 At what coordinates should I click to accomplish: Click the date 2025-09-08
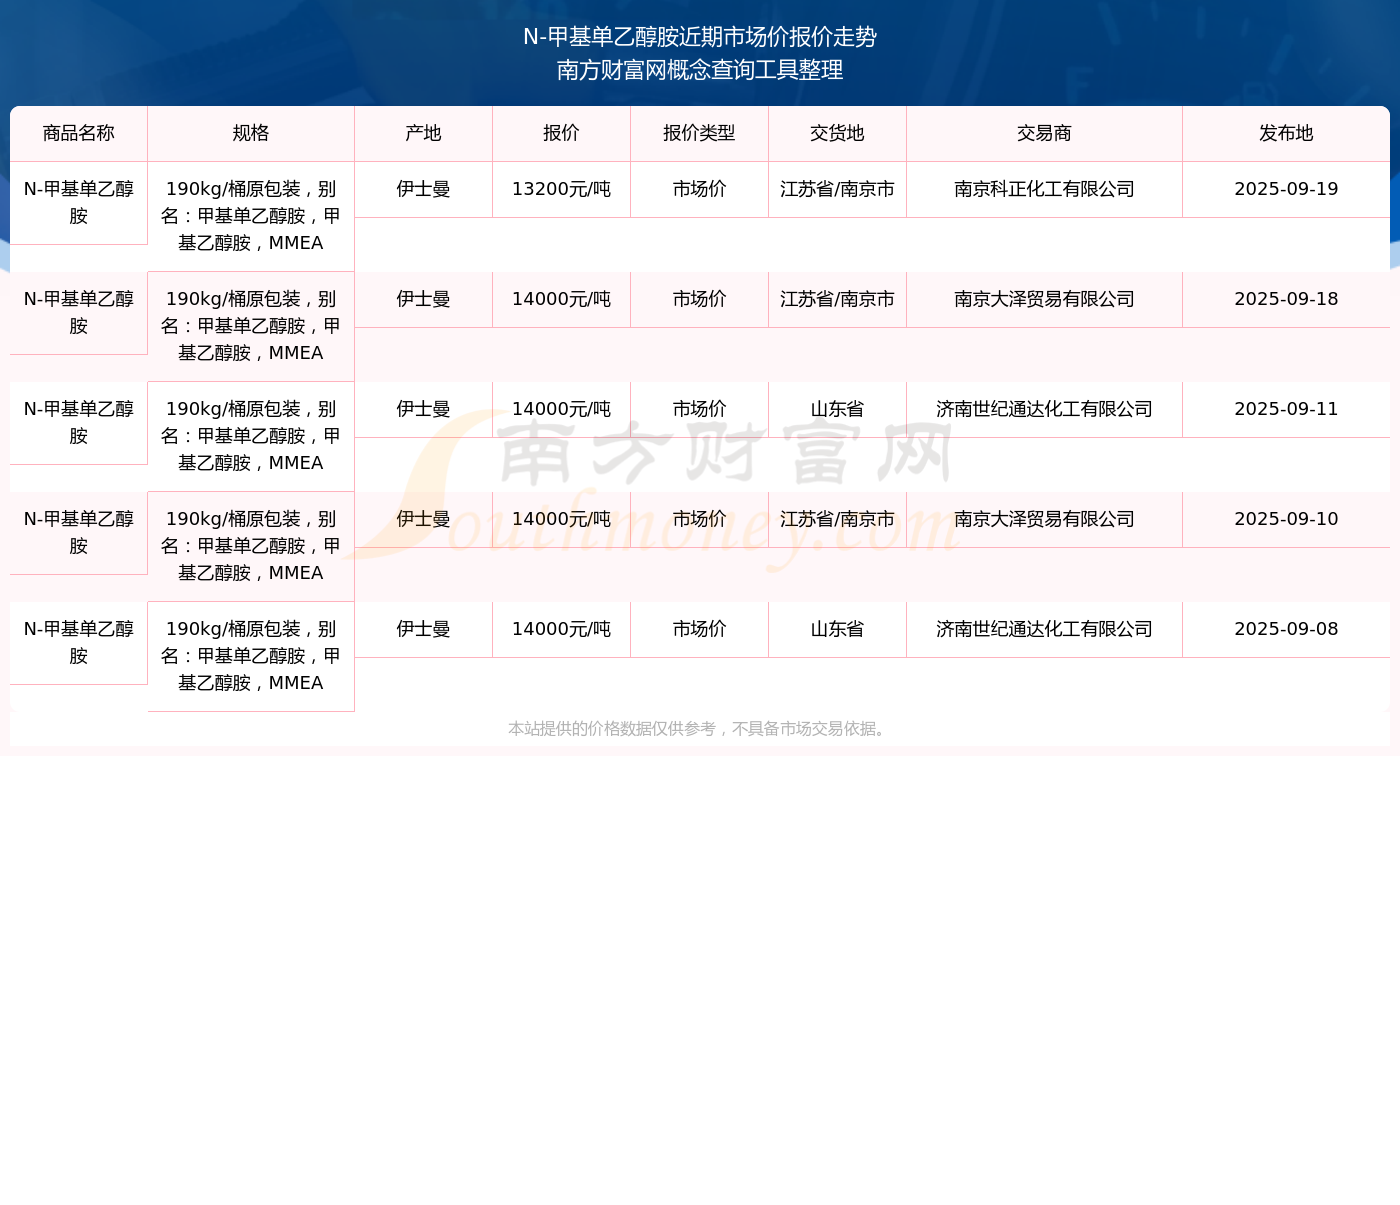[x=1286, y=629]
